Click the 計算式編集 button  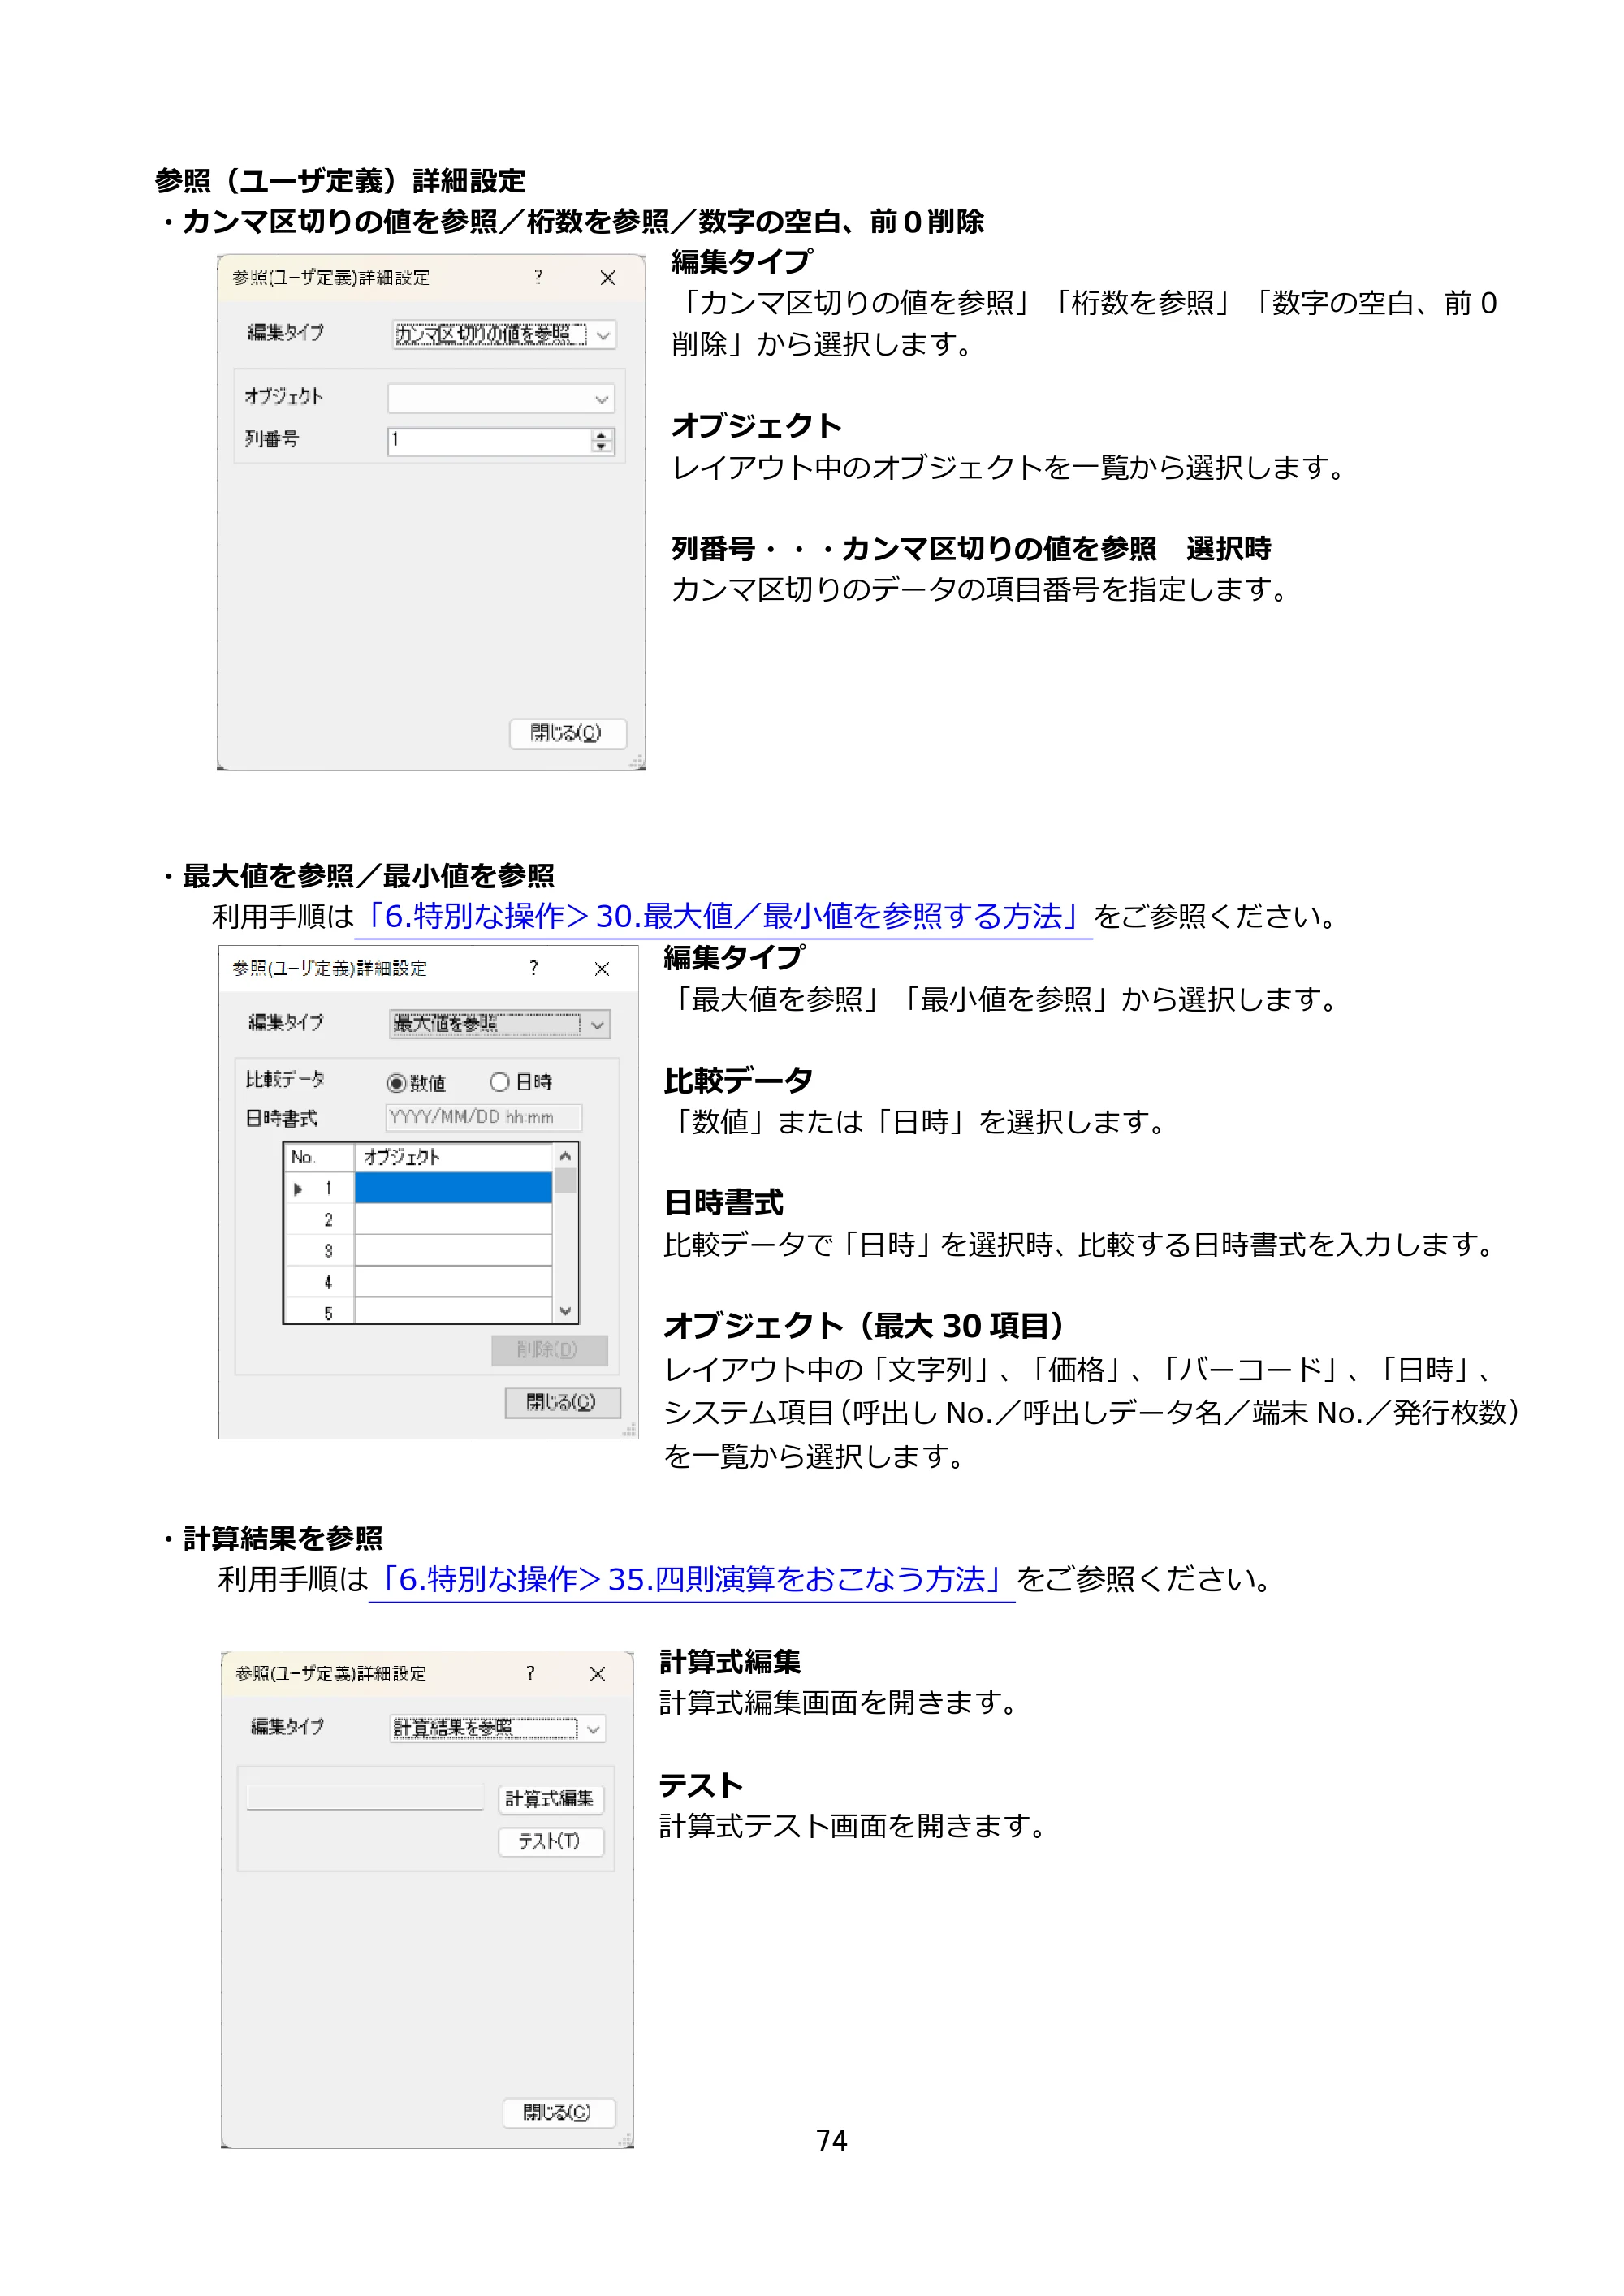pyautogui.click(x=551, y=1799)
